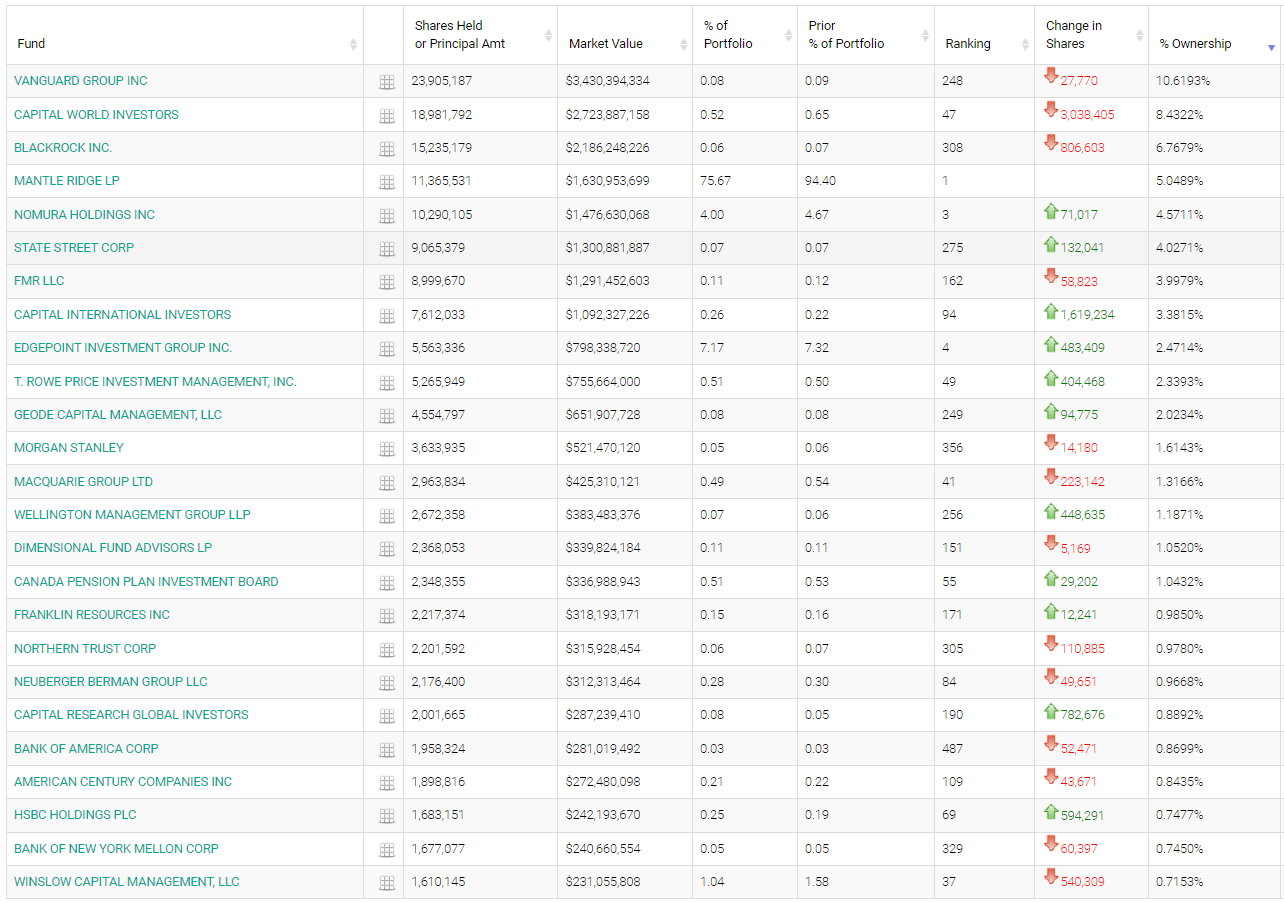
Task: Sort by Market Value column
Action: point(625,35)
